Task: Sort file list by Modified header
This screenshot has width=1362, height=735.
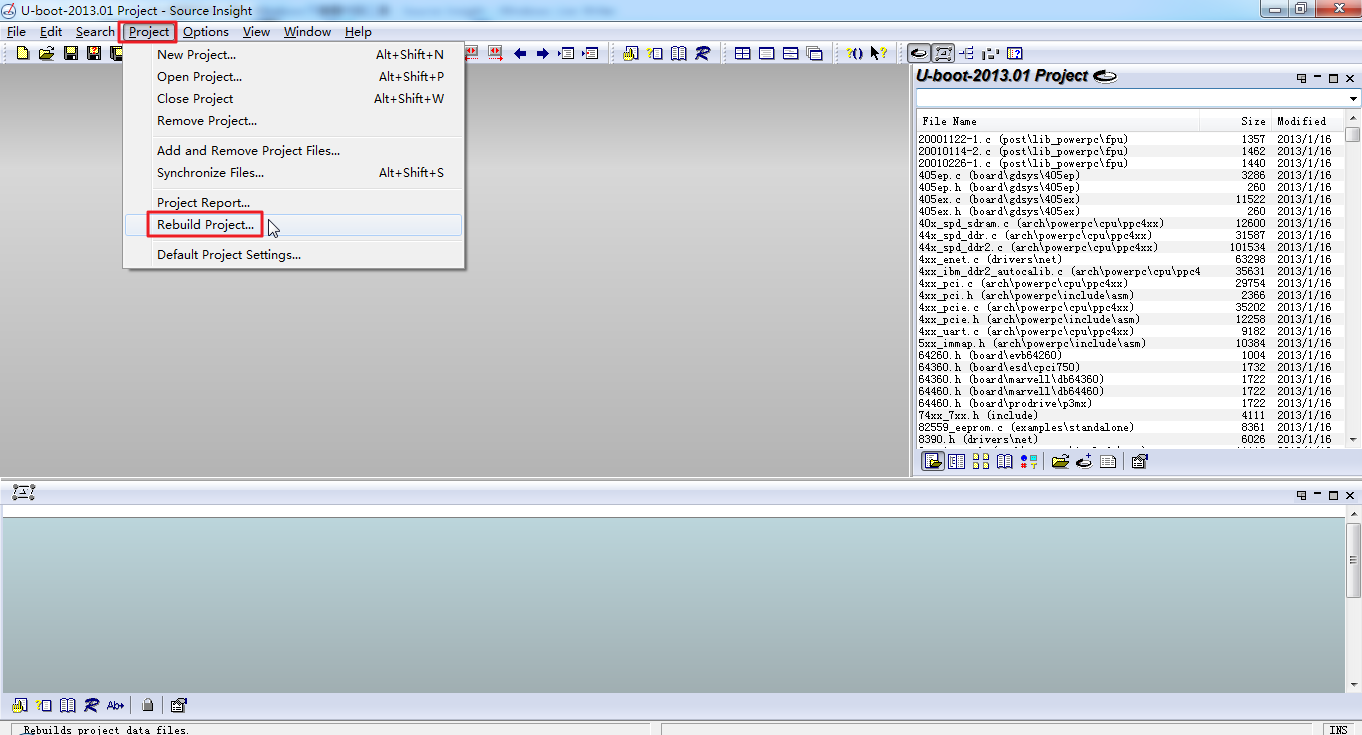Action: pos(1308,121)
